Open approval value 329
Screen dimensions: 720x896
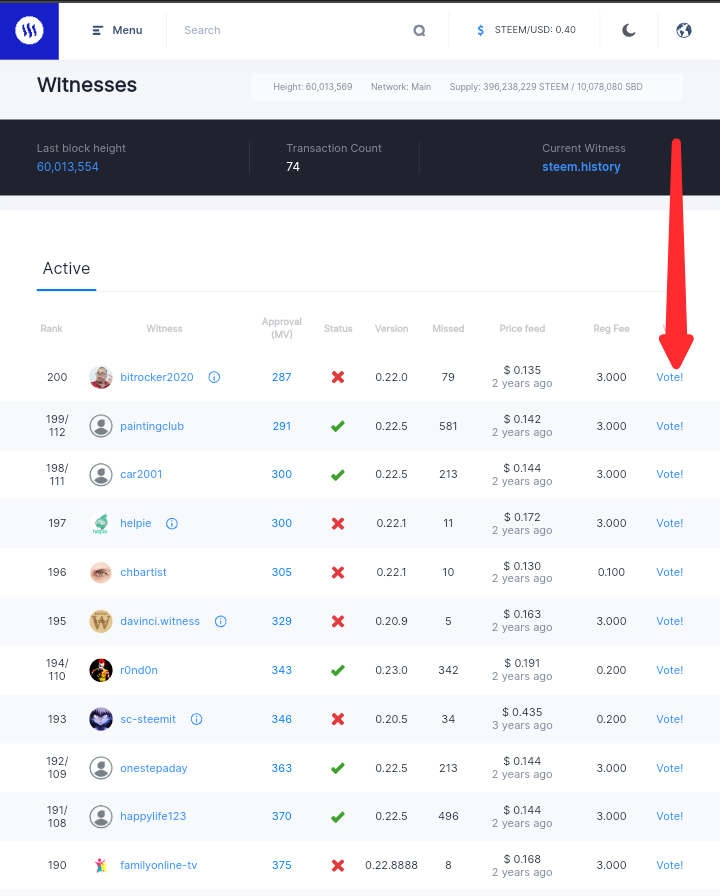282,621
